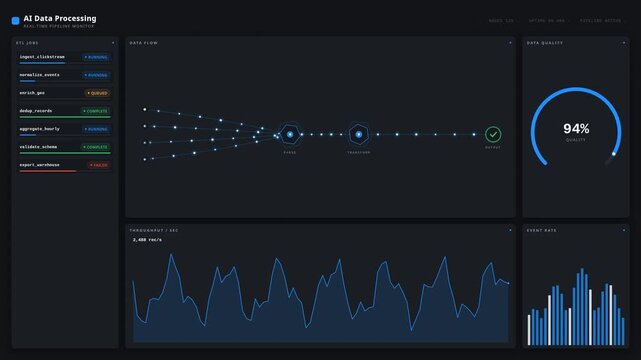Click the end-point dot of throughput line

509,283
